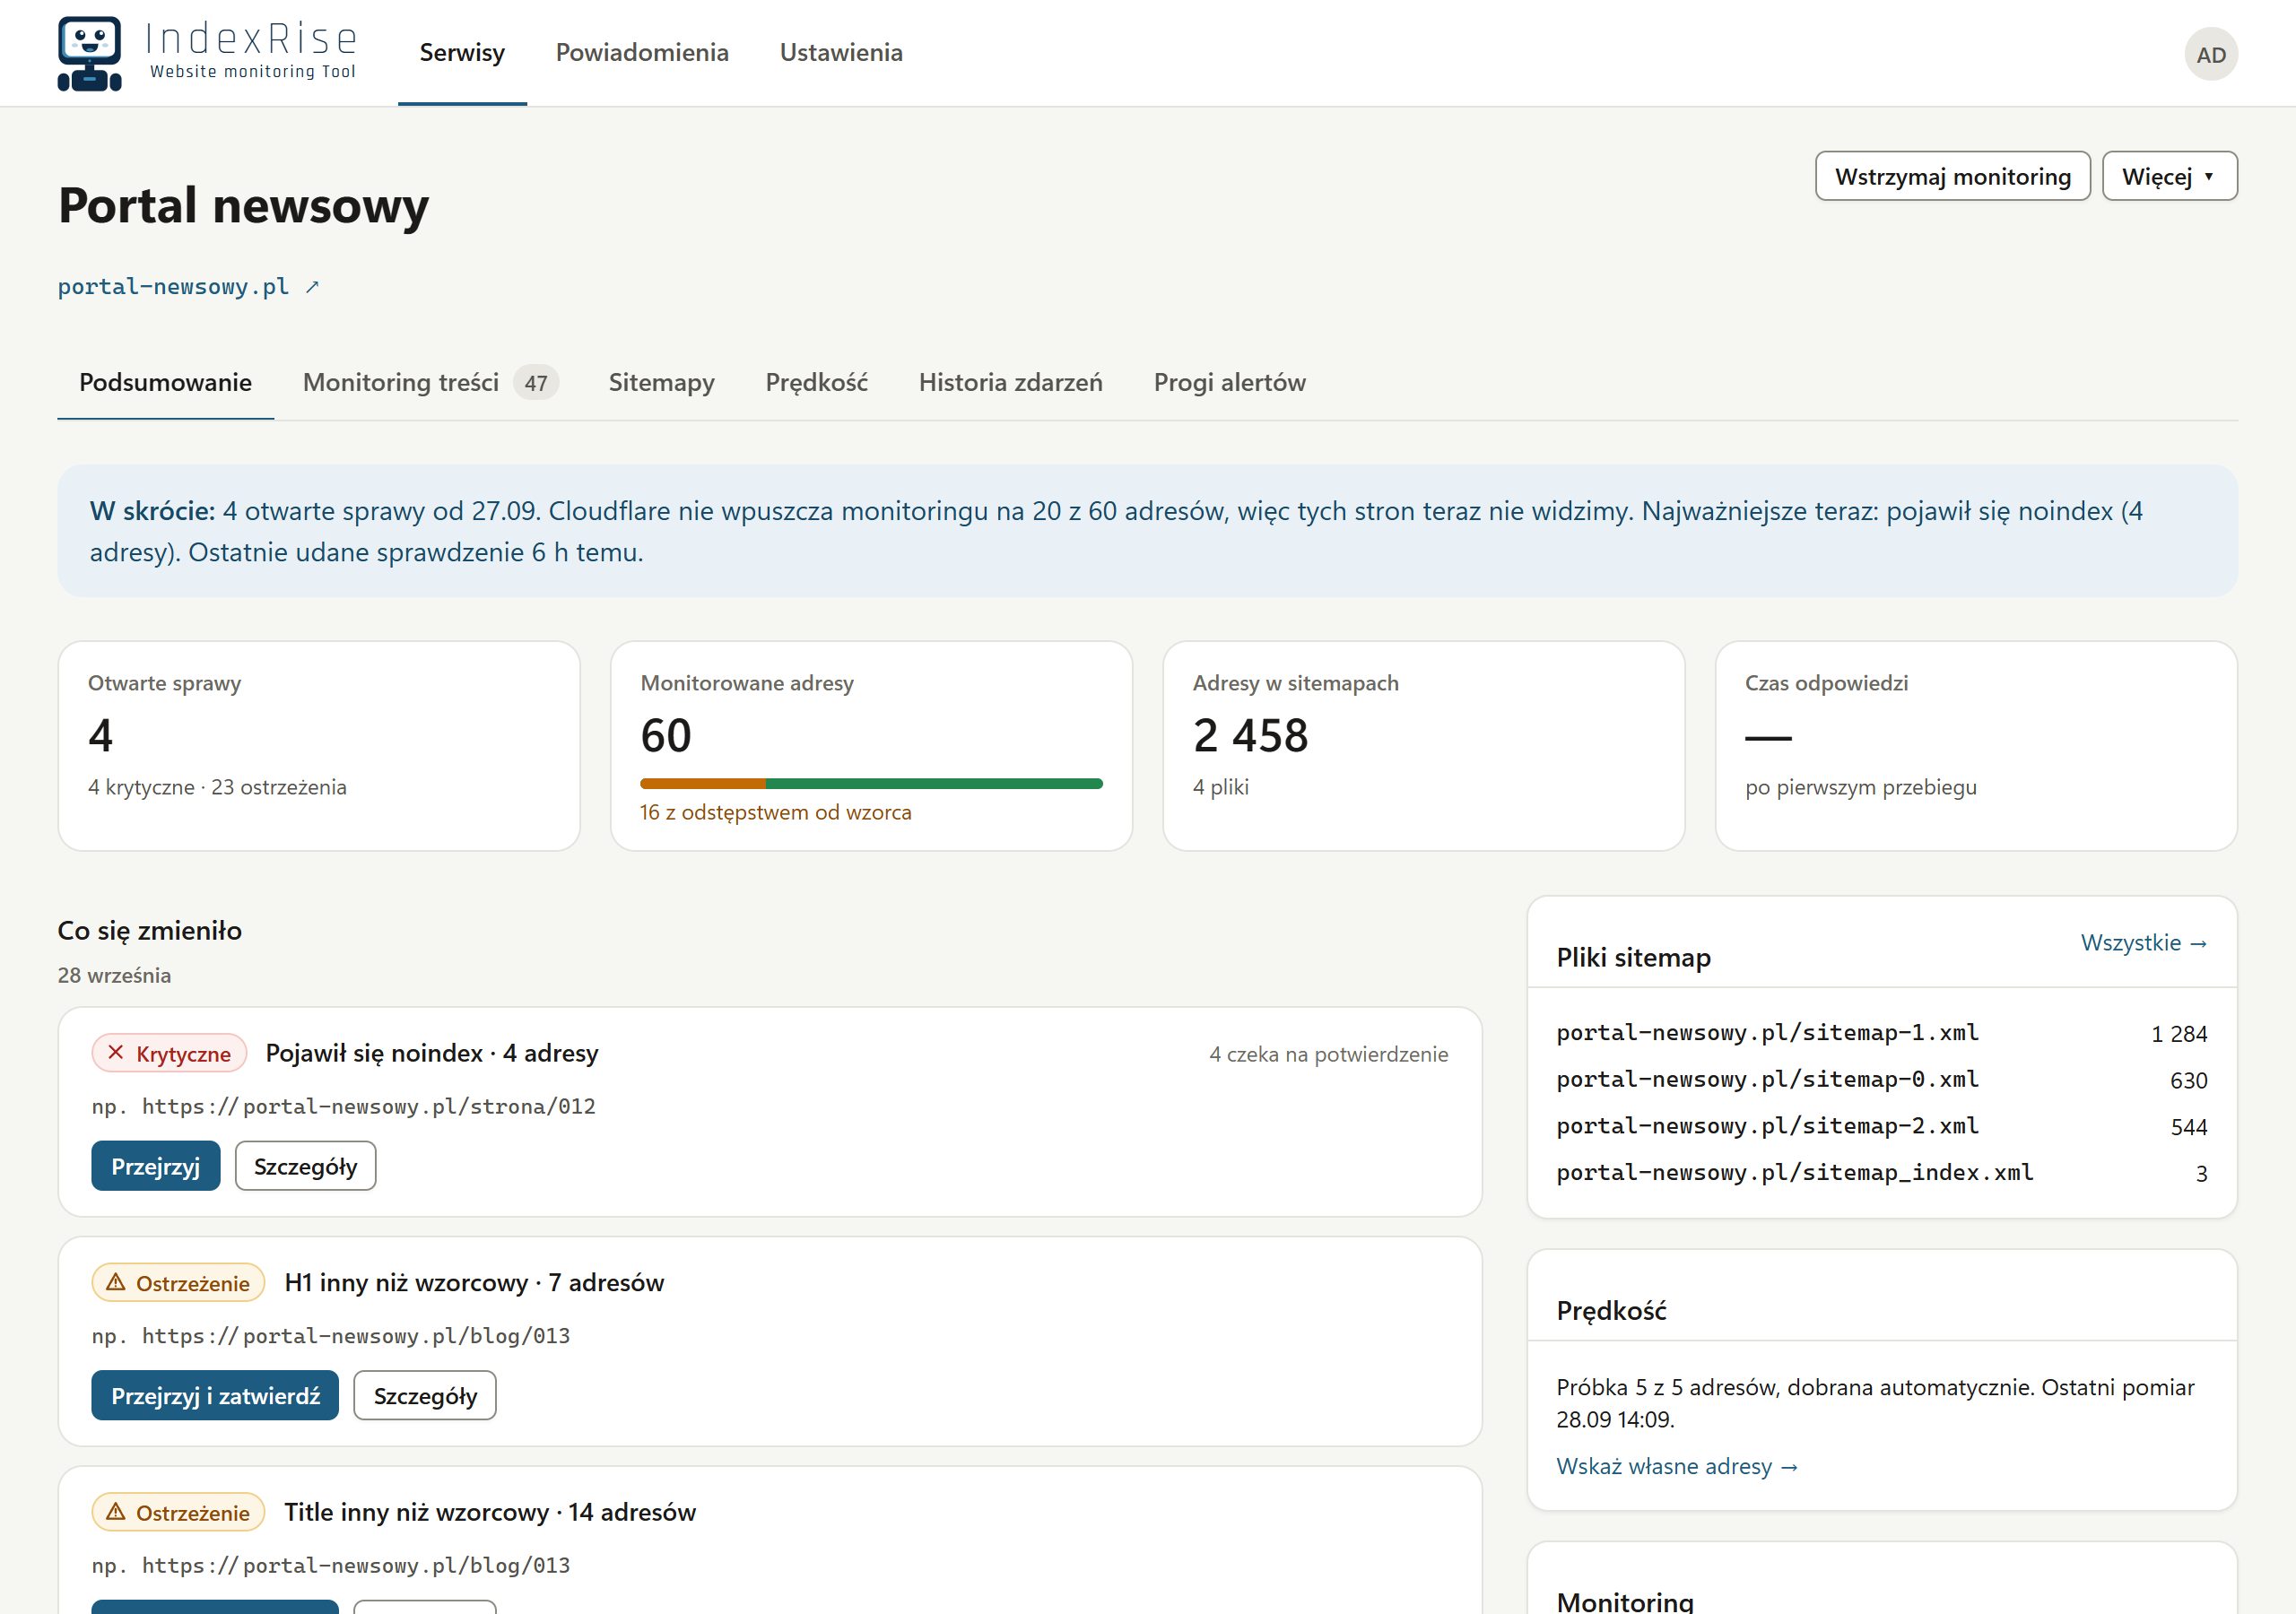
Task: Open Szczegóły for the noindex issue
Action: click(x=305, y=1166)
